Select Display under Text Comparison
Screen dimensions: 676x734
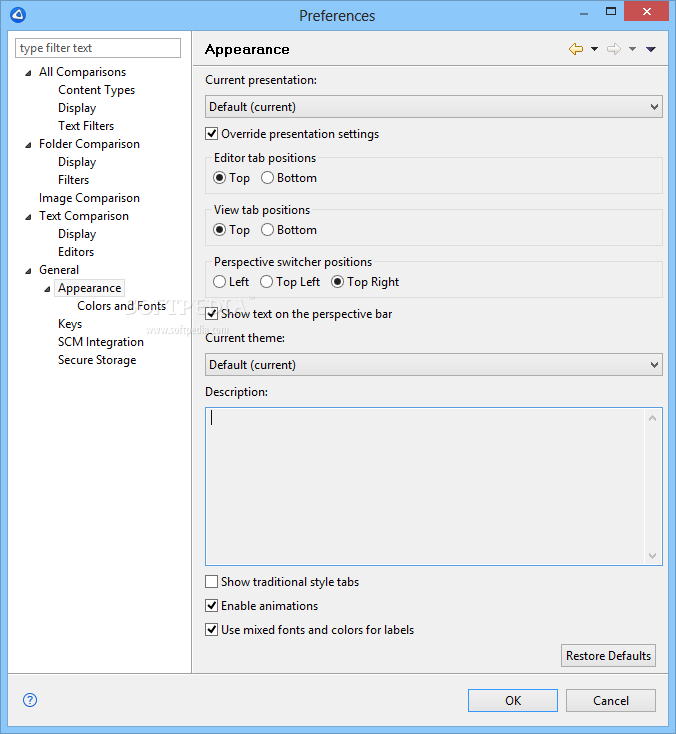77,234
